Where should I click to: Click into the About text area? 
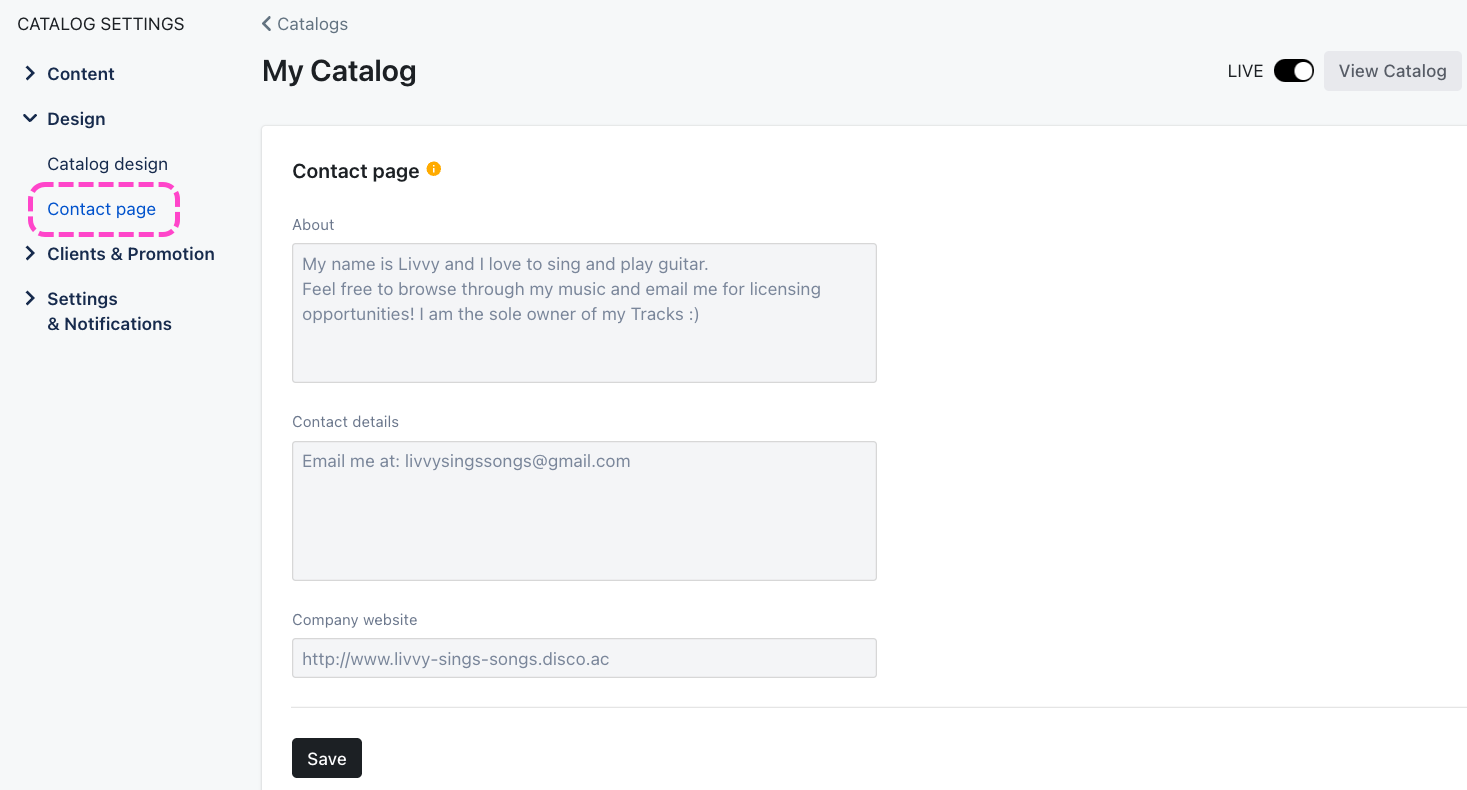(x=584, y=313)
